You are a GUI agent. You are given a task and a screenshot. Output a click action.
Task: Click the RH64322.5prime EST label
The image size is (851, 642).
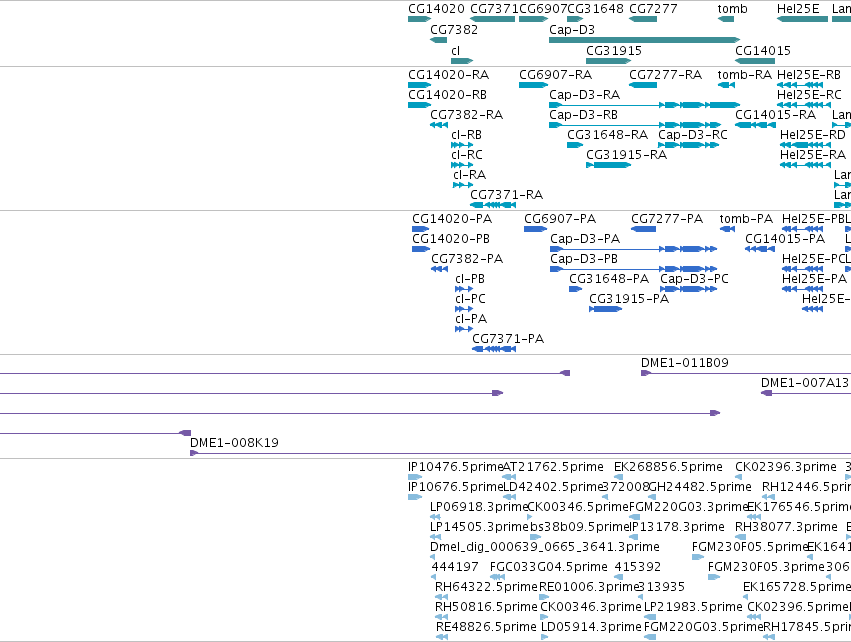[486, 587]
